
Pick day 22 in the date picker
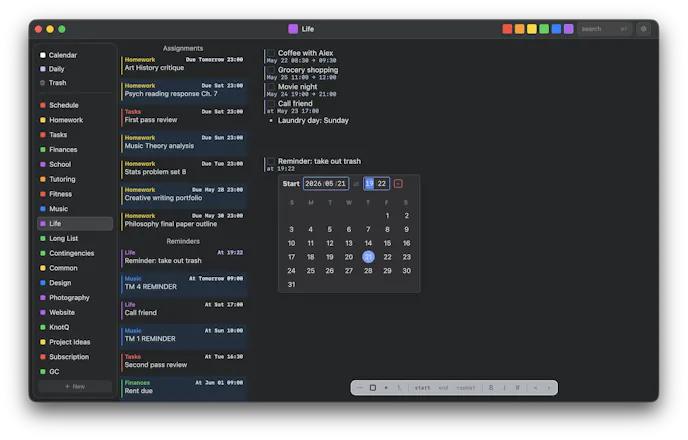click(x=387, y=257)
